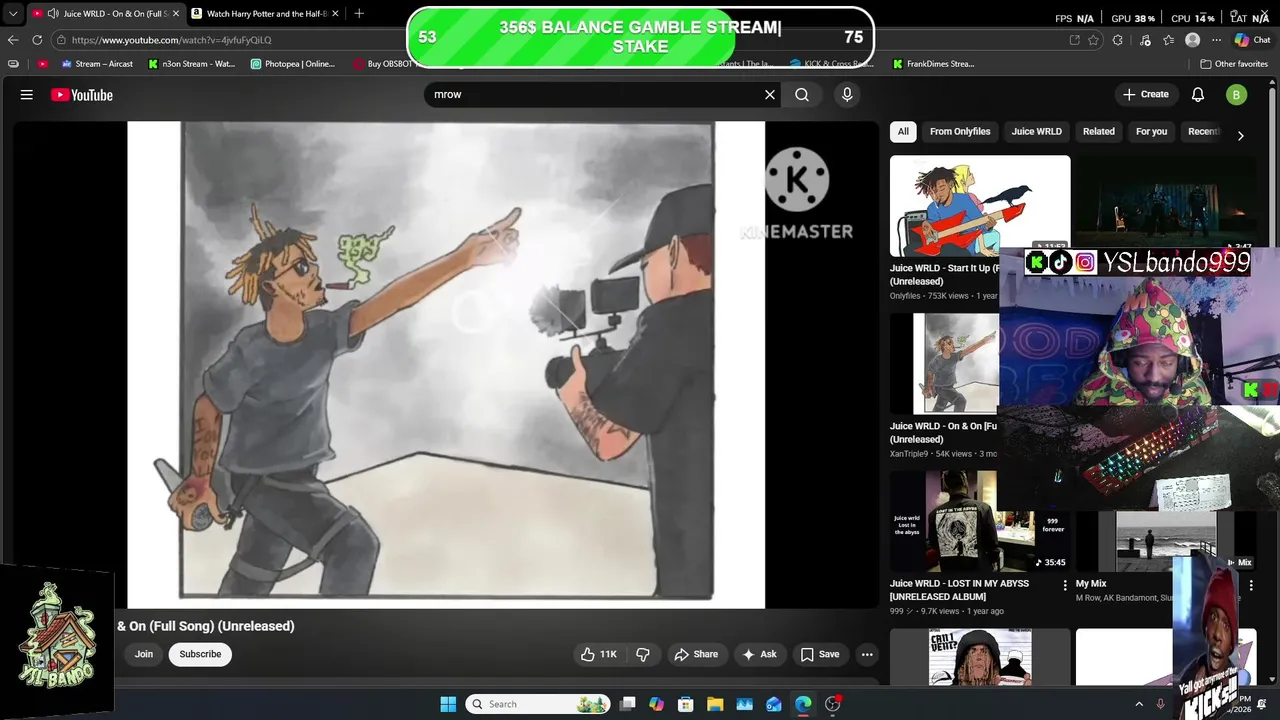Show more filter chips with right arrow
This screenshot has width=1280, height=720.
click(1240, 135)
